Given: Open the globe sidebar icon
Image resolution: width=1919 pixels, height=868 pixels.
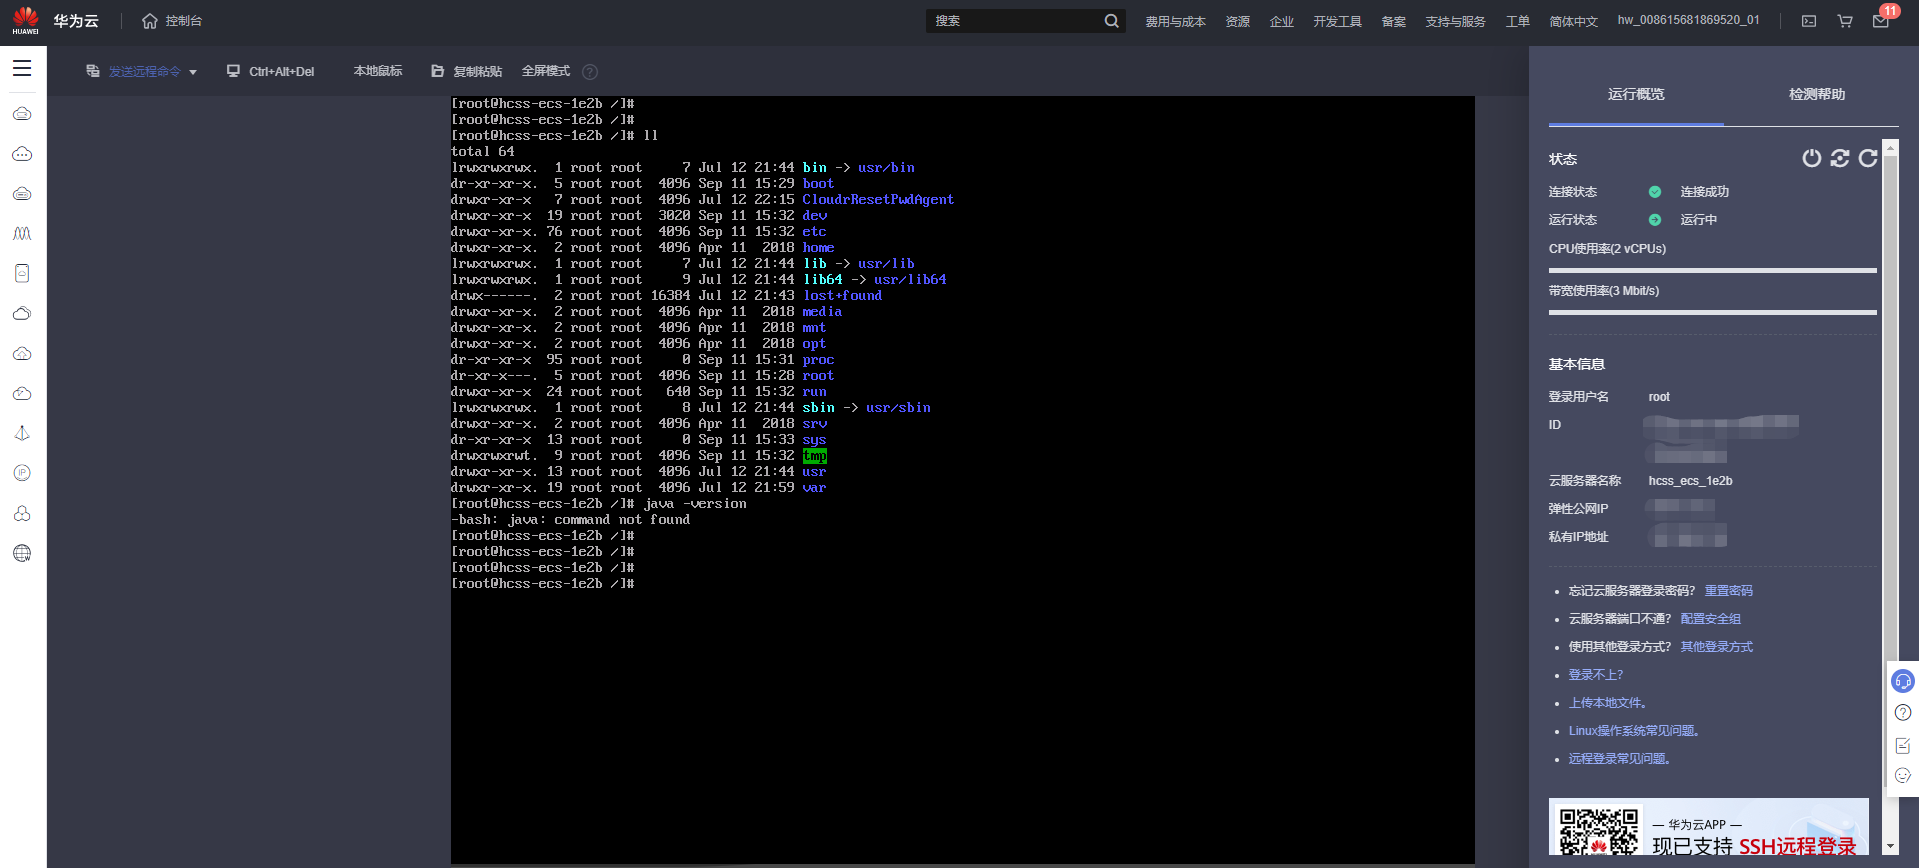Looking at the screenshot, I should pyautogui.click(x=22, y=553).
